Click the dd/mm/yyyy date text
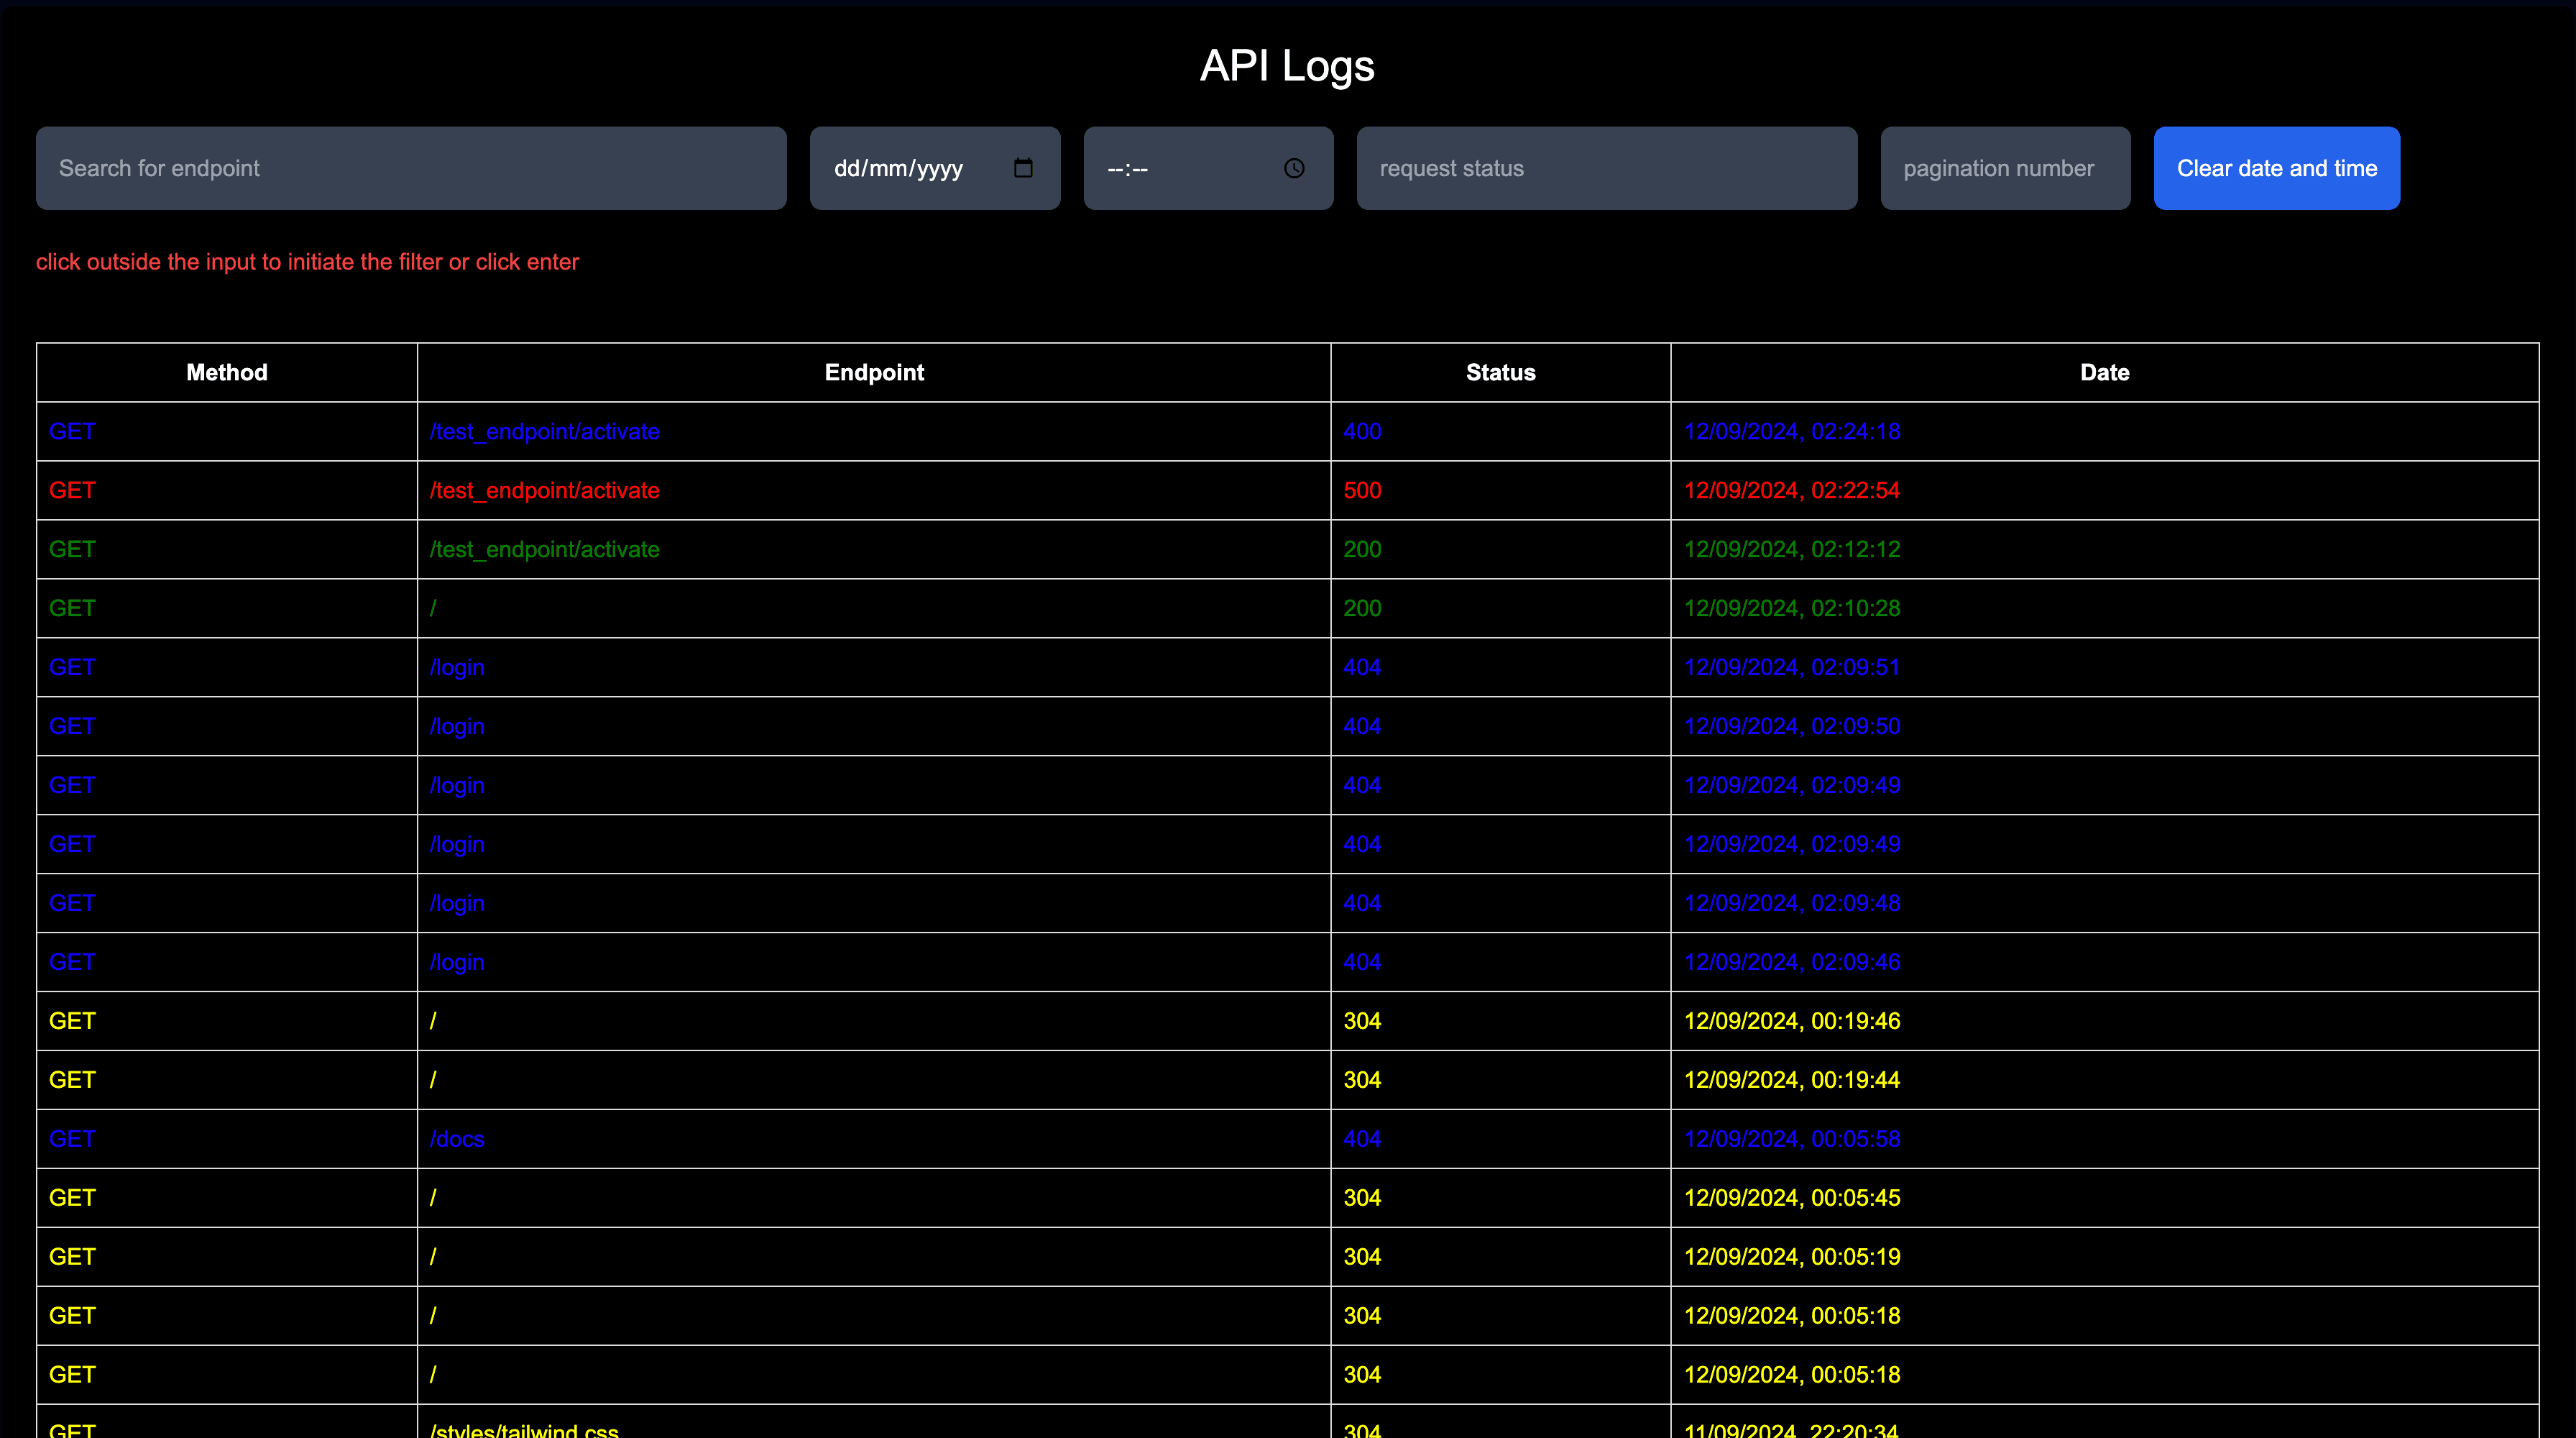Screen dimensions: 2576x1438 click(x=898, y=168)
